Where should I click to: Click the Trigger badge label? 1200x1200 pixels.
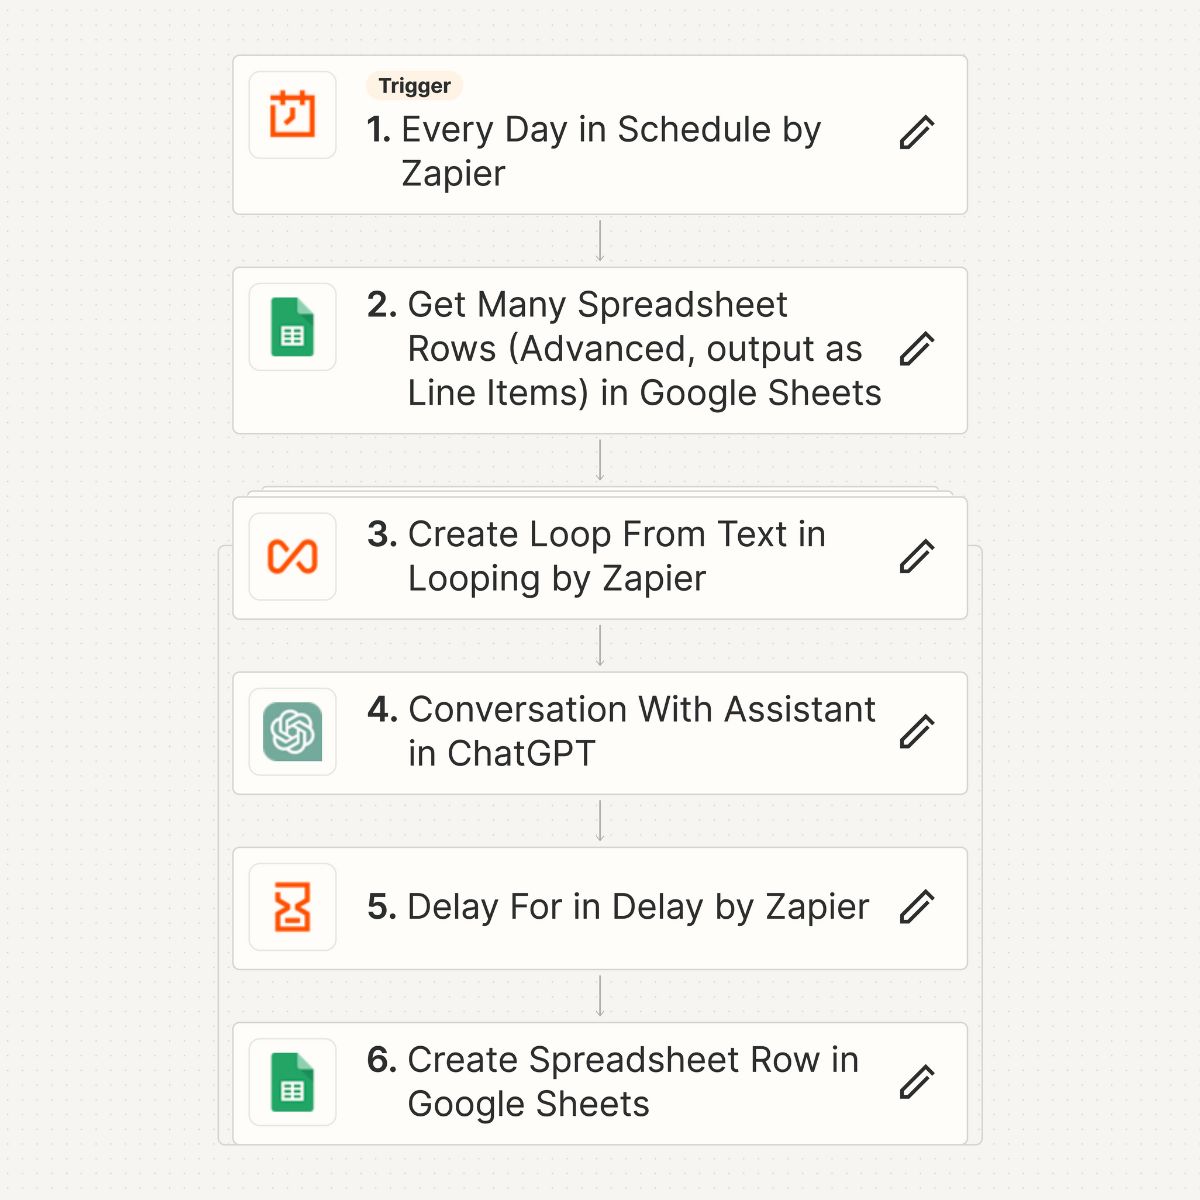tap(414, 86)
